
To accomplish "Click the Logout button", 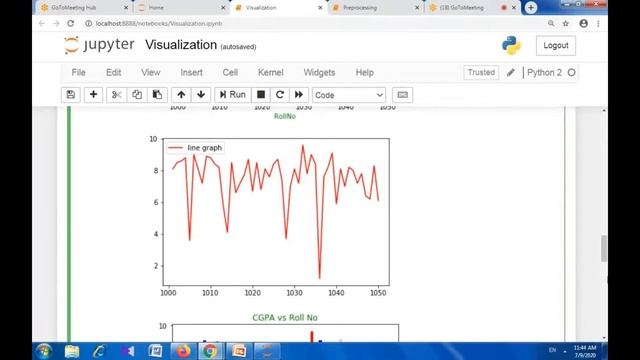I will (x=556, y=45).
